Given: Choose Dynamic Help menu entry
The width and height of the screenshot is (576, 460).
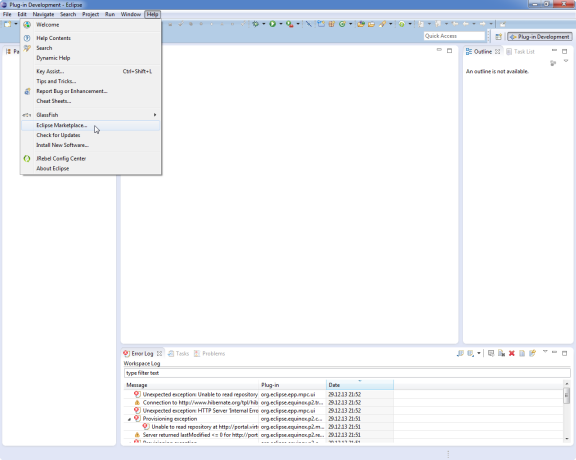Looking at the screenshot, I should 91,58.
